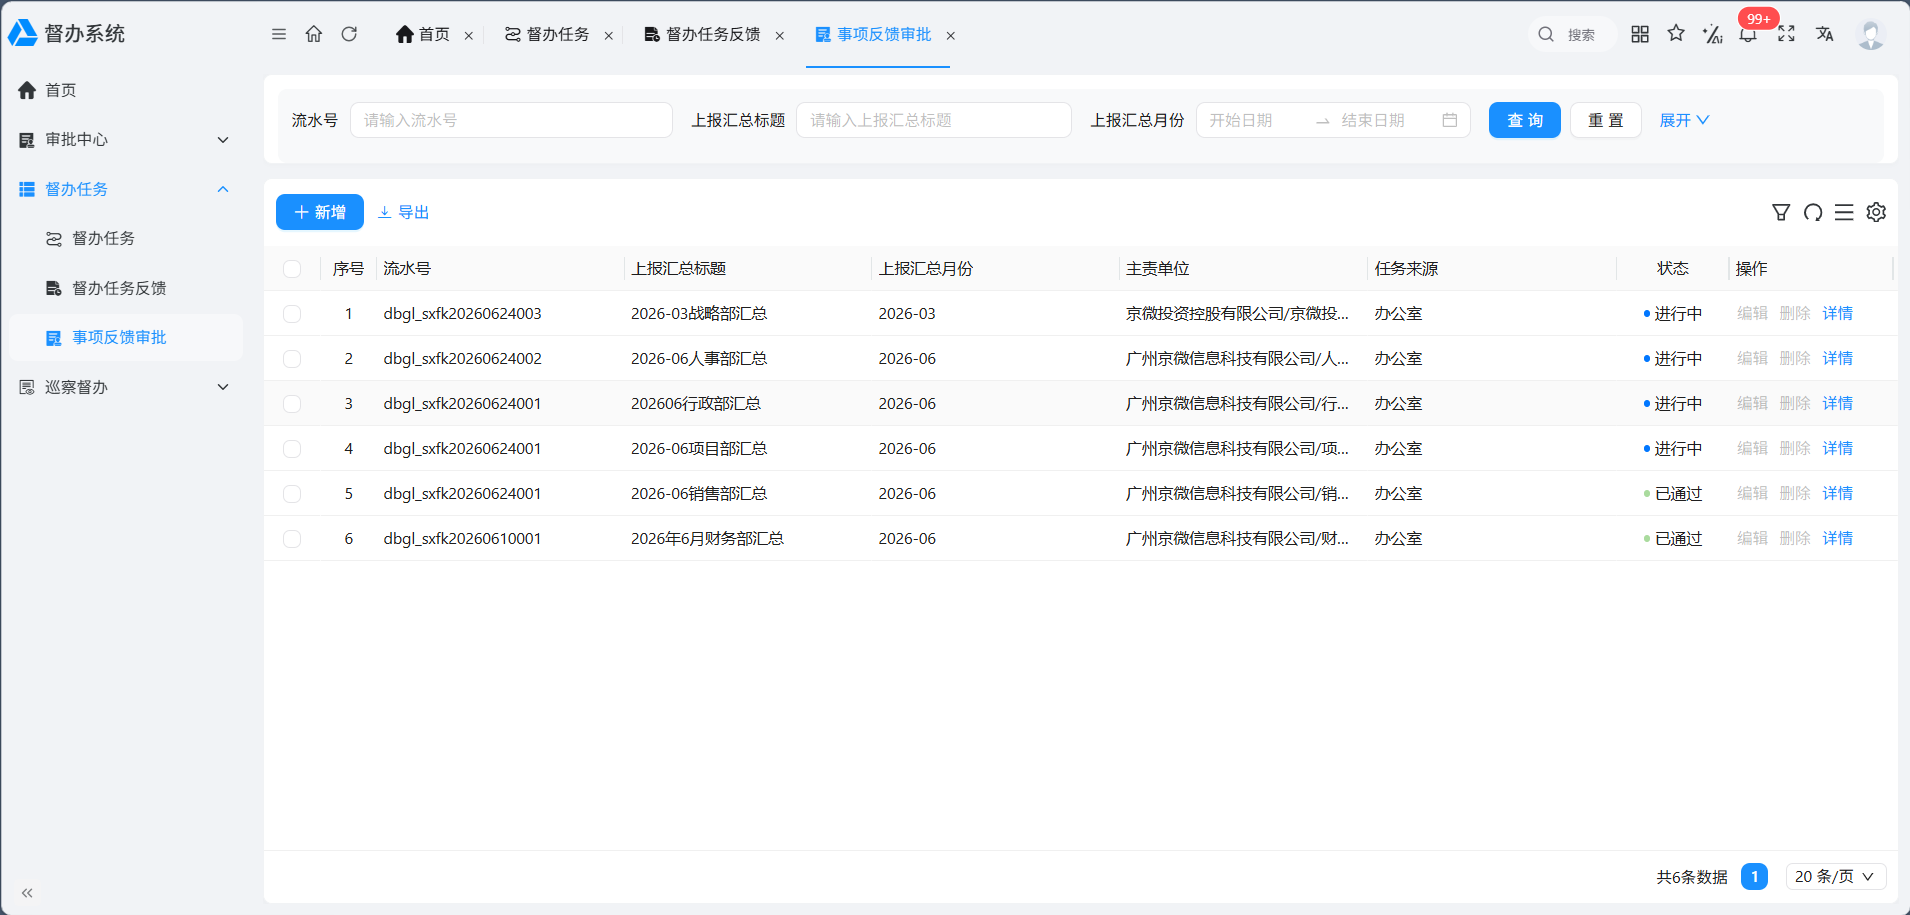Image resolution: width=1910 pixels, height=915 pixels.
Task: Open 详情 link for 2026年6月财务部汇总
Action: (1837, 538)
